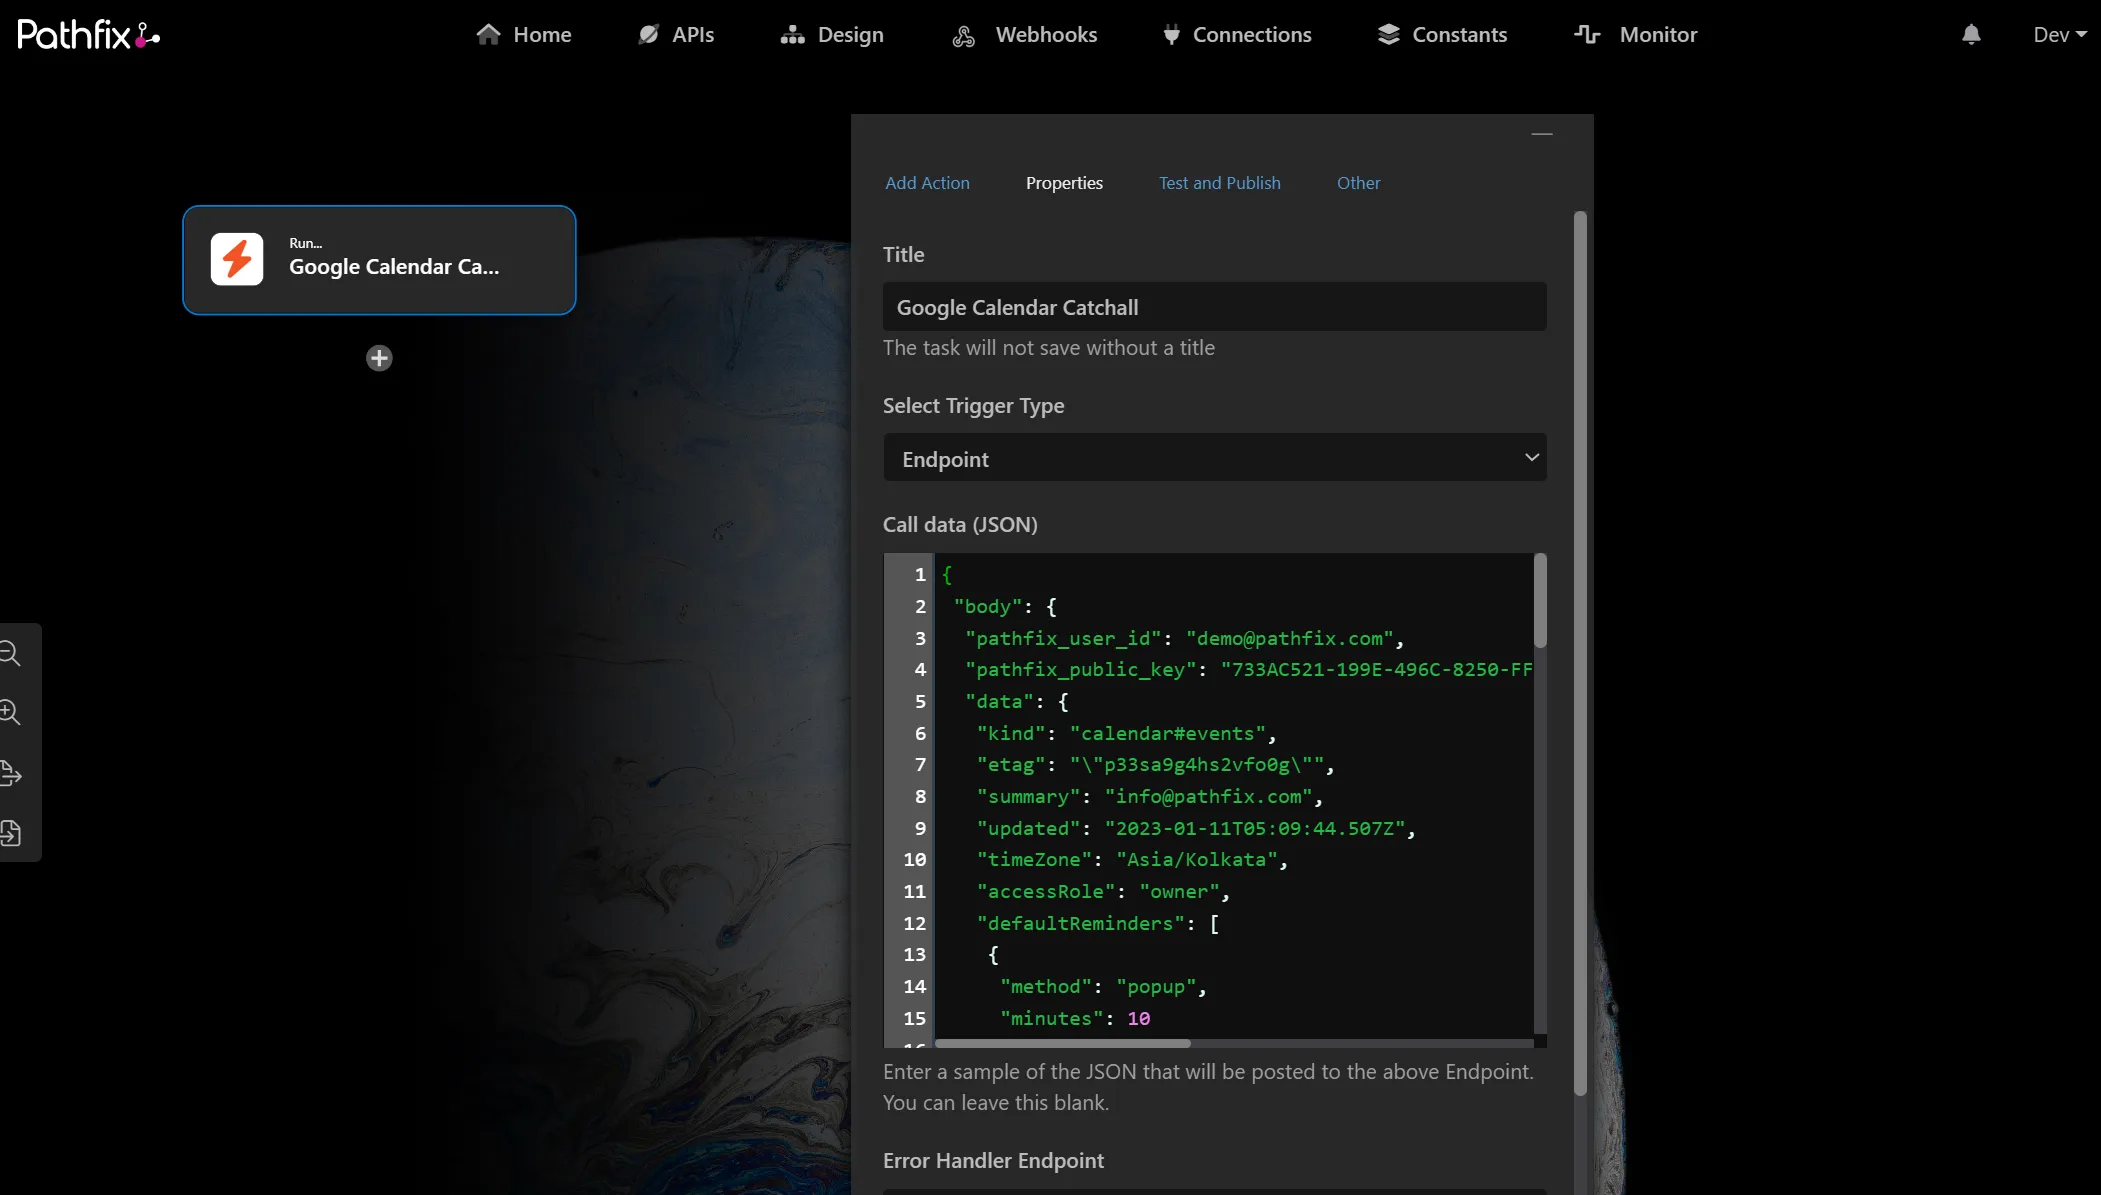Click the Pathfix logo
Image resolution: width=2101 pixels, height=1195 pixels.
(88, 35)
